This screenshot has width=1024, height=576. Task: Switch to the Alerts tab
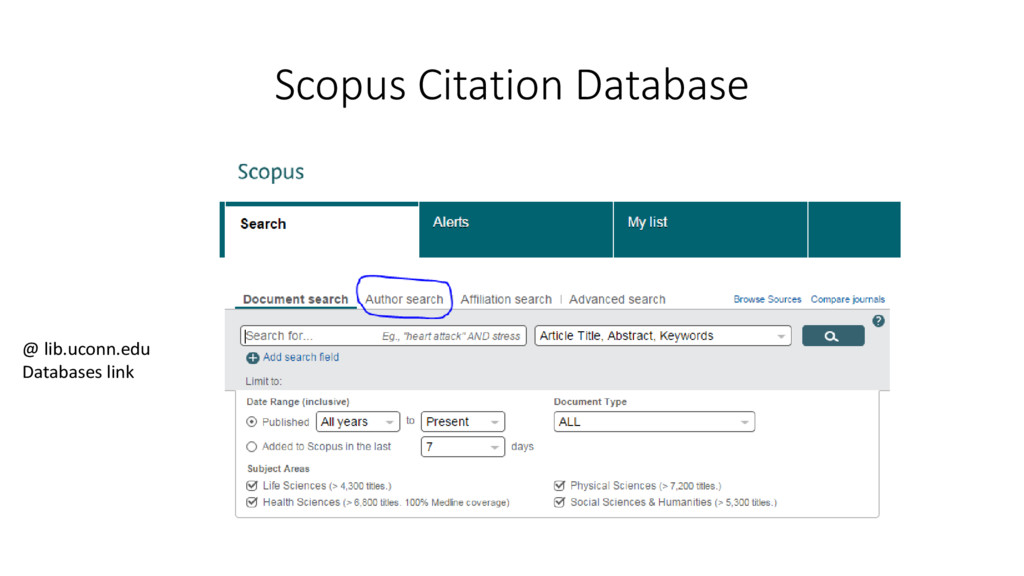516,230
